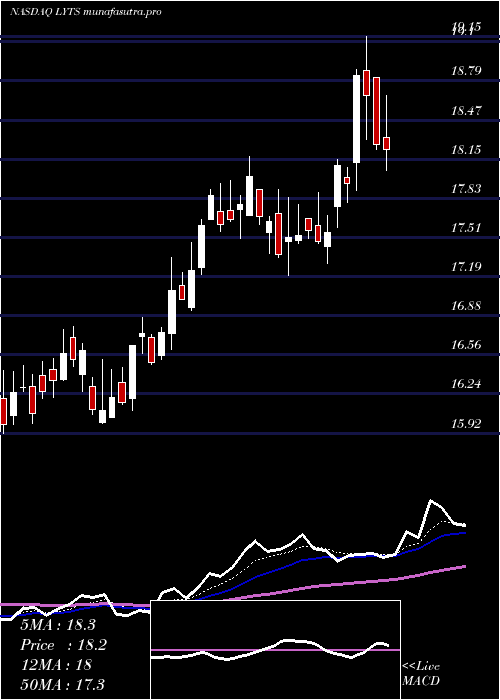This screenshot has width=500, height=700.
Task: Click the 17.51 price axis label
Action: point(466,228)
